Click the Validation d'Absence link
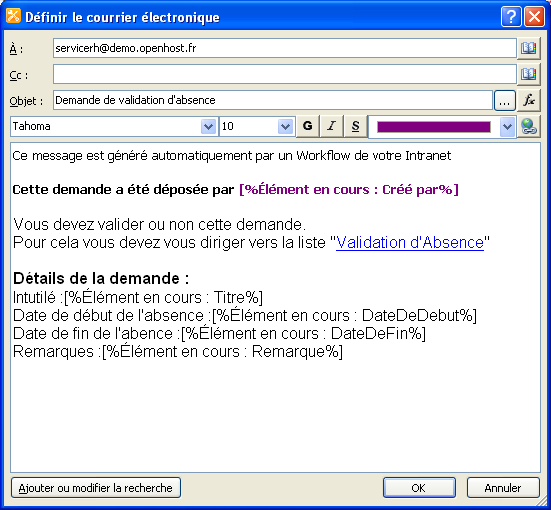The image size is (551, 510). (410, 243)
